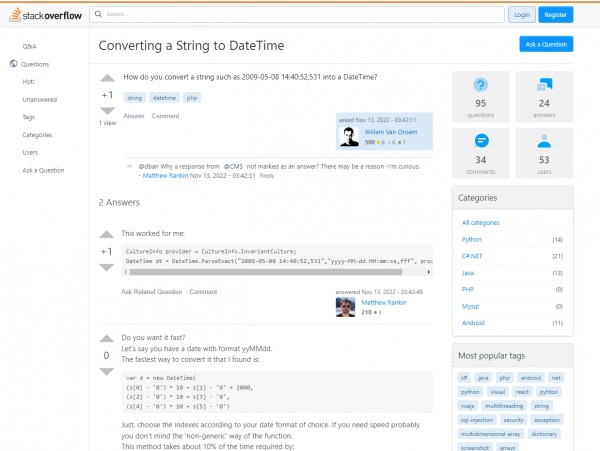Upvote the question with the up arrow
Screen dimensions: 600x451
[107, 79]
